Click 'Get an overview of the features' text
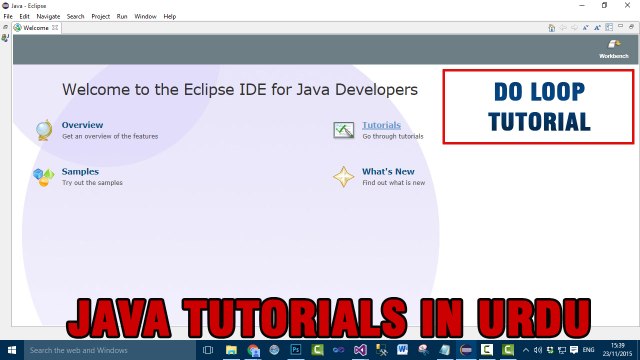The height and width of the screenshot is (360, 640). click(x=110, y=136)
